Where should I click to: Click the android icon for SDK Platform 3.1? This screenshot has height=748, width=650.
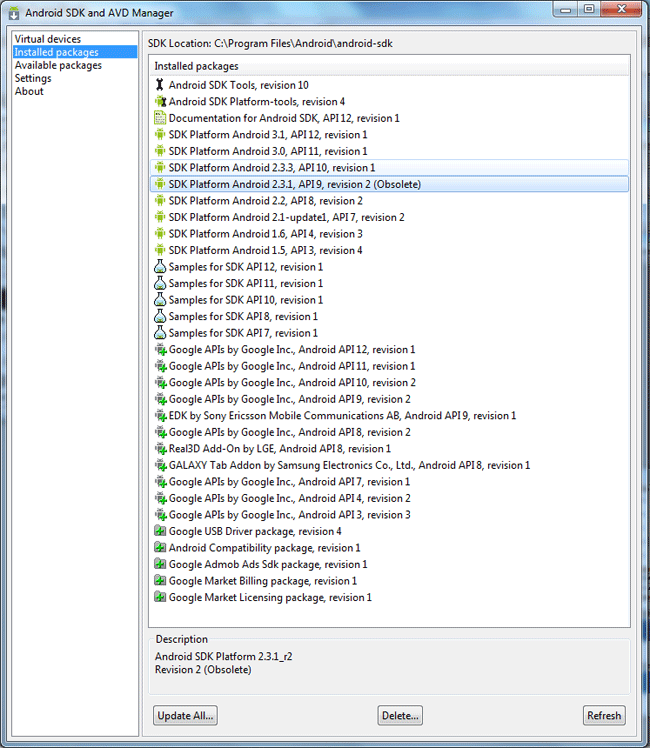tap(160, 135)
